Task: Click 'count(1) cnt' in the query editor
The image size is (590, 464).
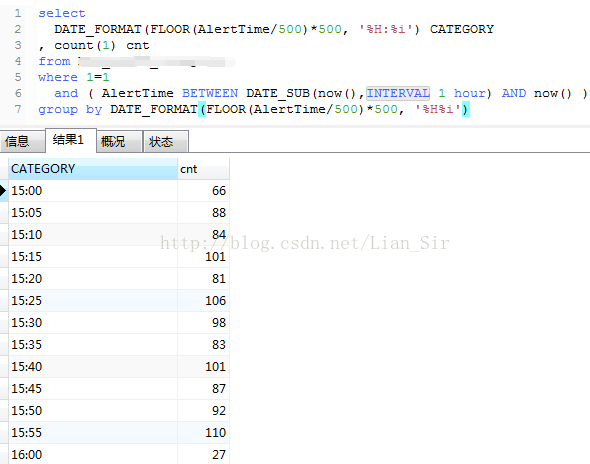Action: pos(102,45)
